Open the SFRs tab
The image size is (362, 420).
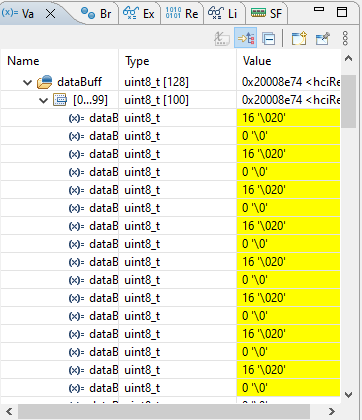point(267,14)
